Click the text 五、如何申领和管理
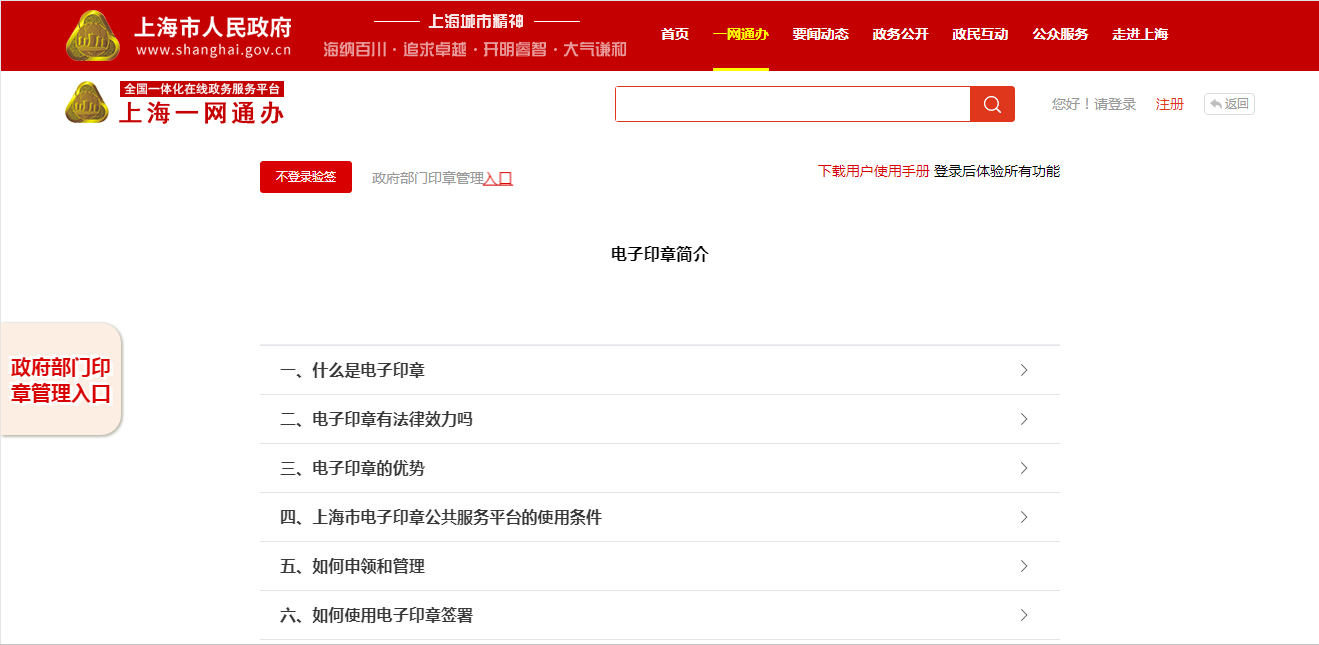The width and height of the screenshot is (1319, 645). [352, 567]
